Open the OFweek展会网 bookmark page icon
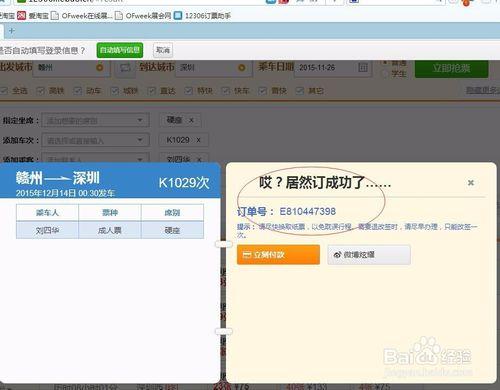Viewport: 500px width, 390px height. click(x=119, y=16)
